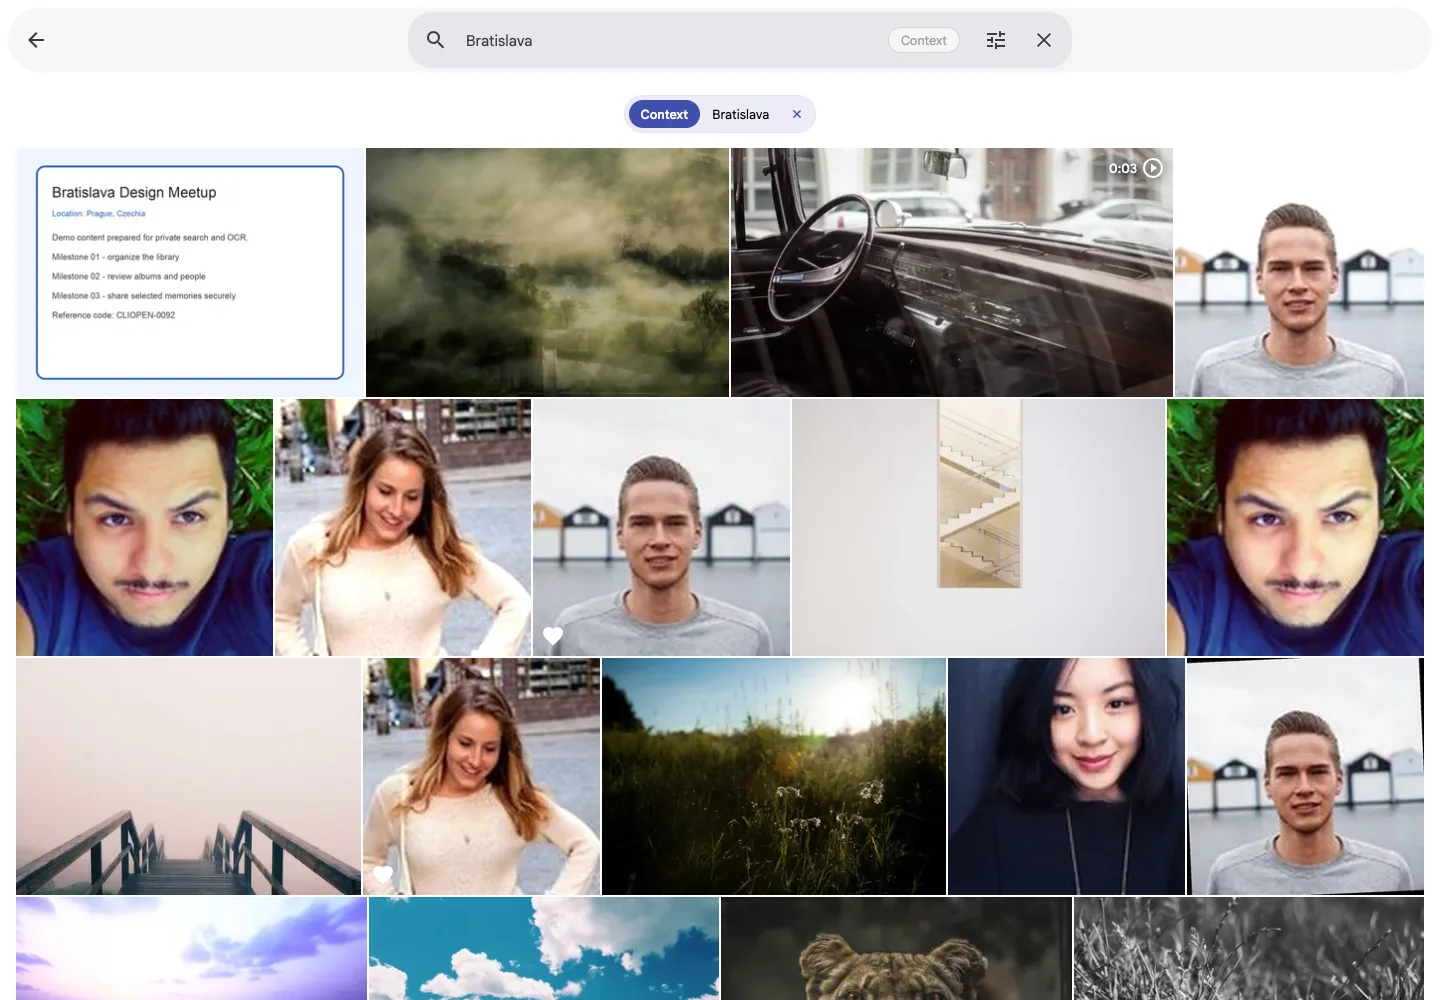
Task: Go back using the left arrow
Action: [37, 40]
